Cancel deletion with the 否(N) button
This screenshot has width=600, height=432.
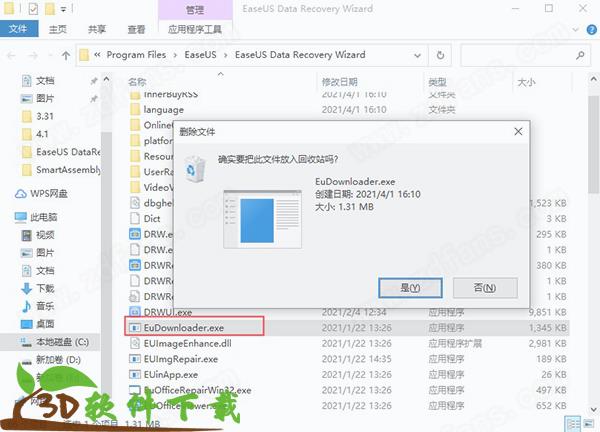coord(485,288)
